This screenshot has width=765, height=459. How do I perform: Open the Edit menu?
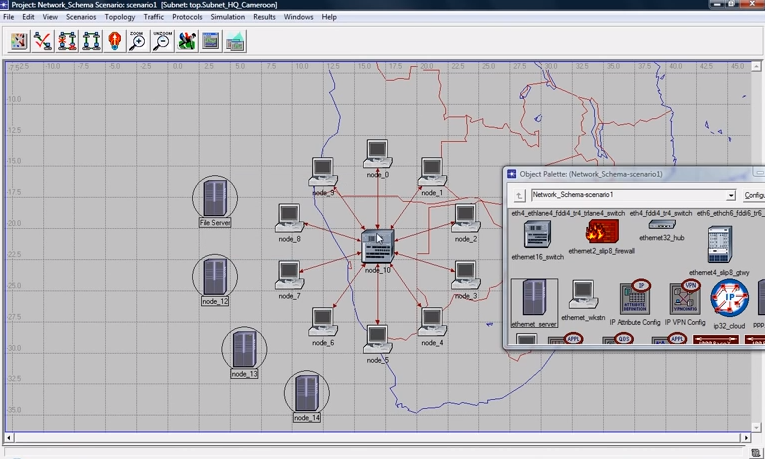tap(28, 17)
